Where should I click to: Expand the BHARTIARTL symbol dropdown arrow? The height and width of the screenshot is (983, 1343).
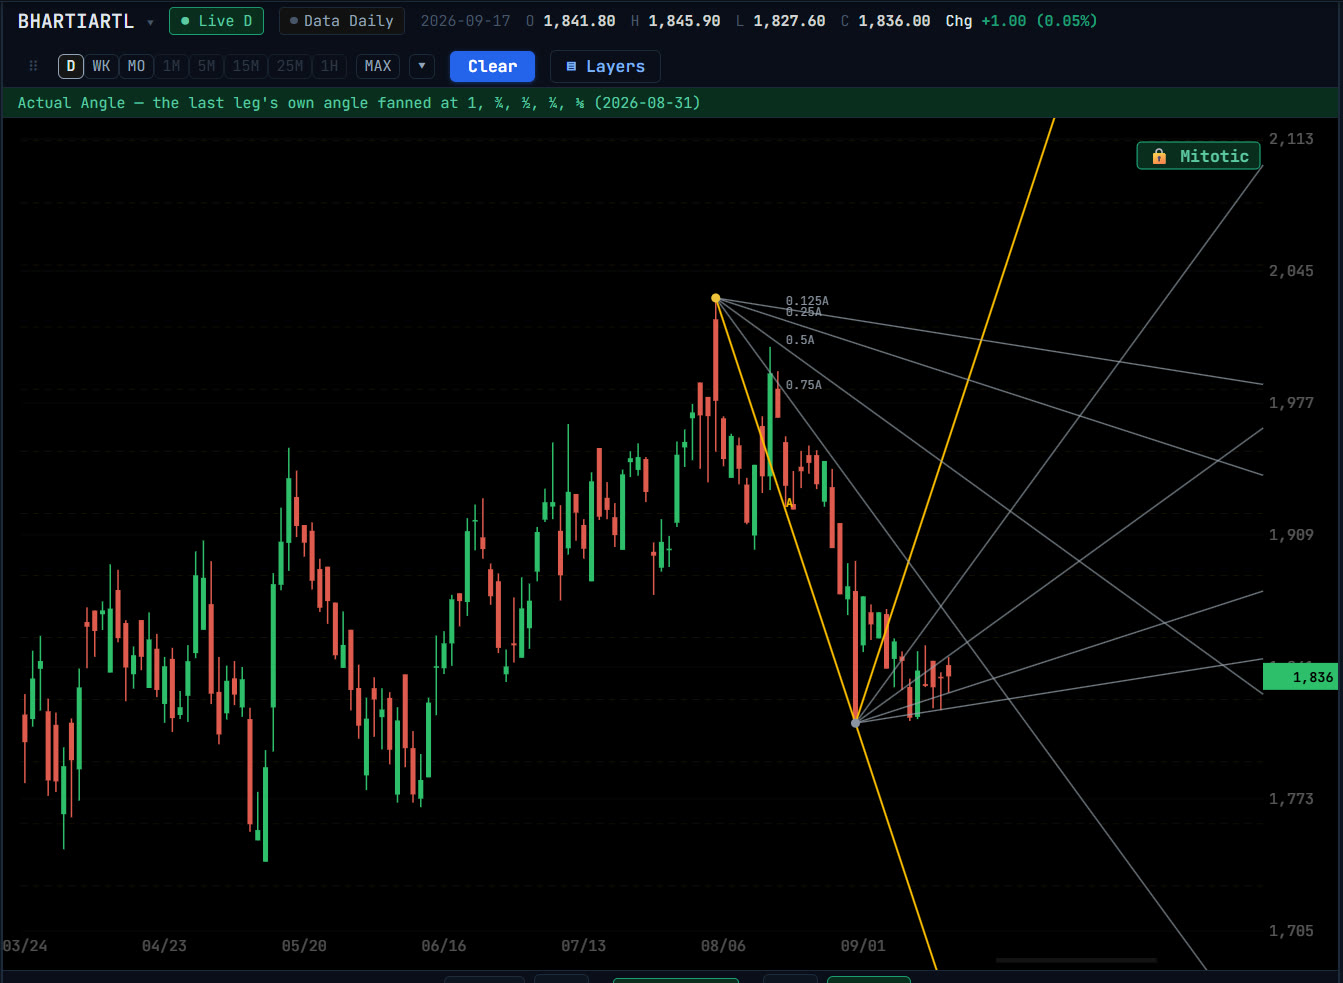(x=150, y=22)
